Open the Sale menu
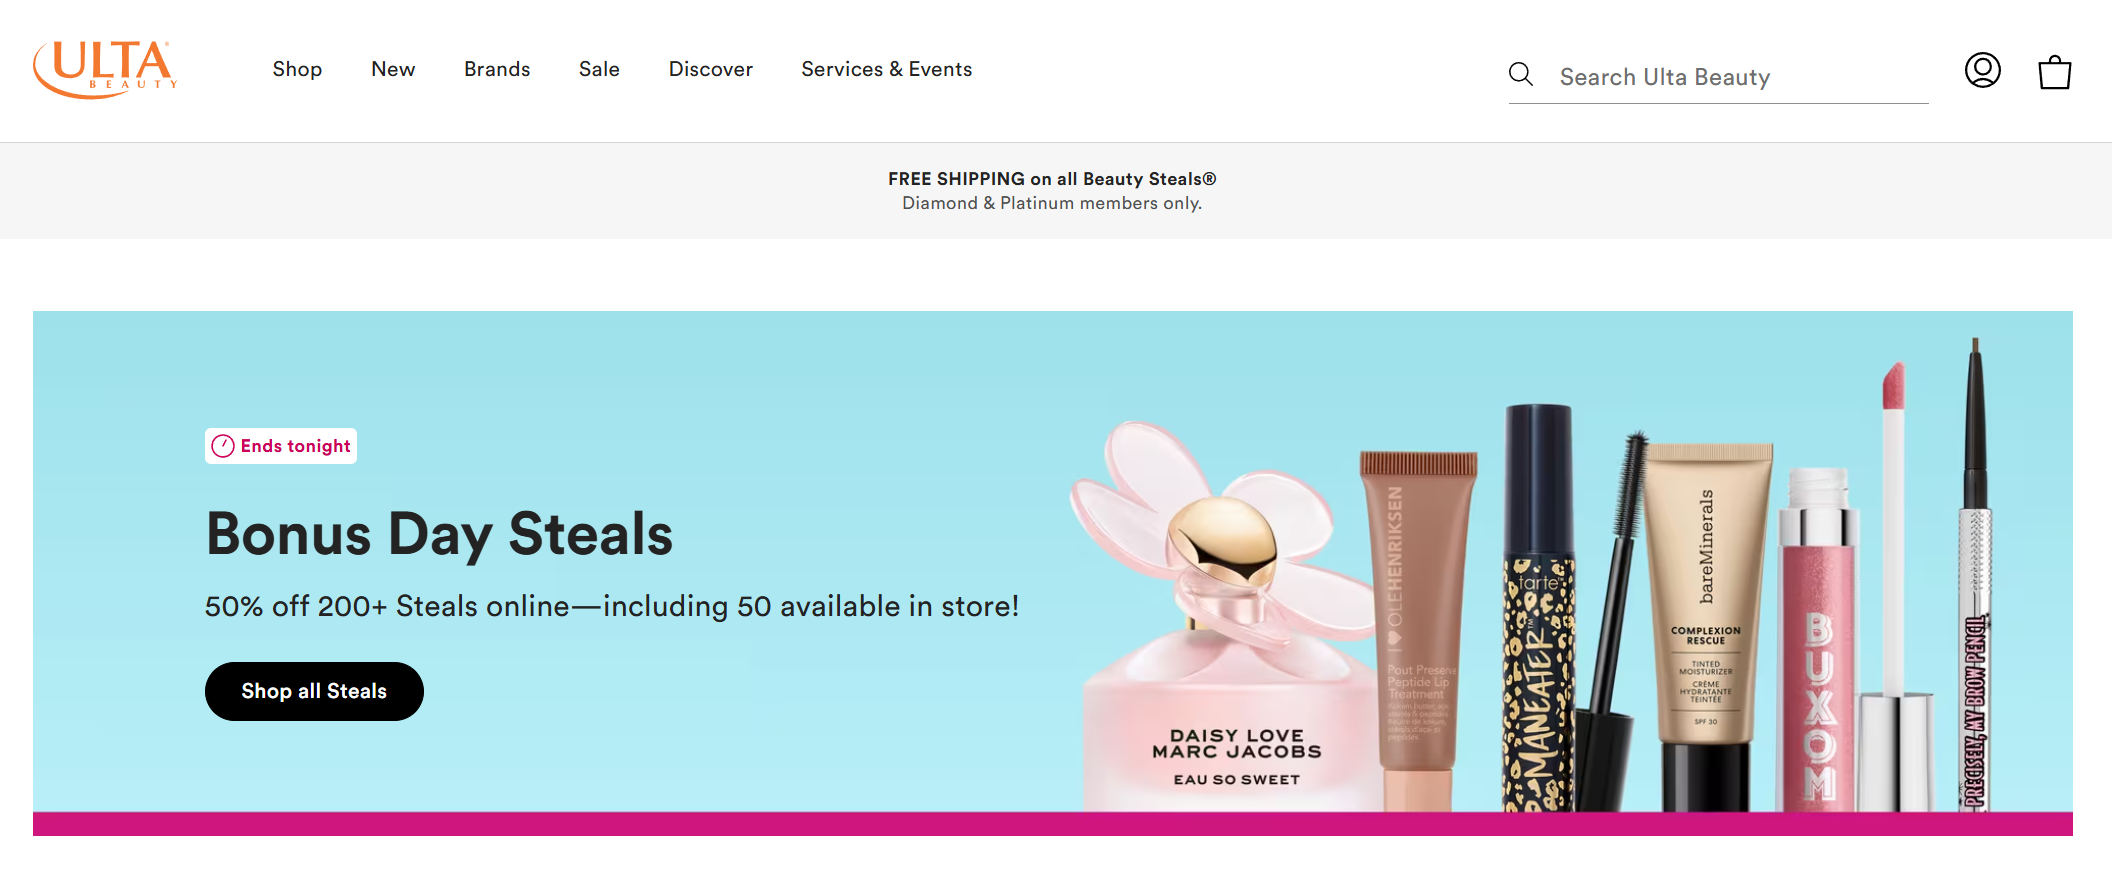This screenshot has height=870, width=2112. click(x=599, y=69)
